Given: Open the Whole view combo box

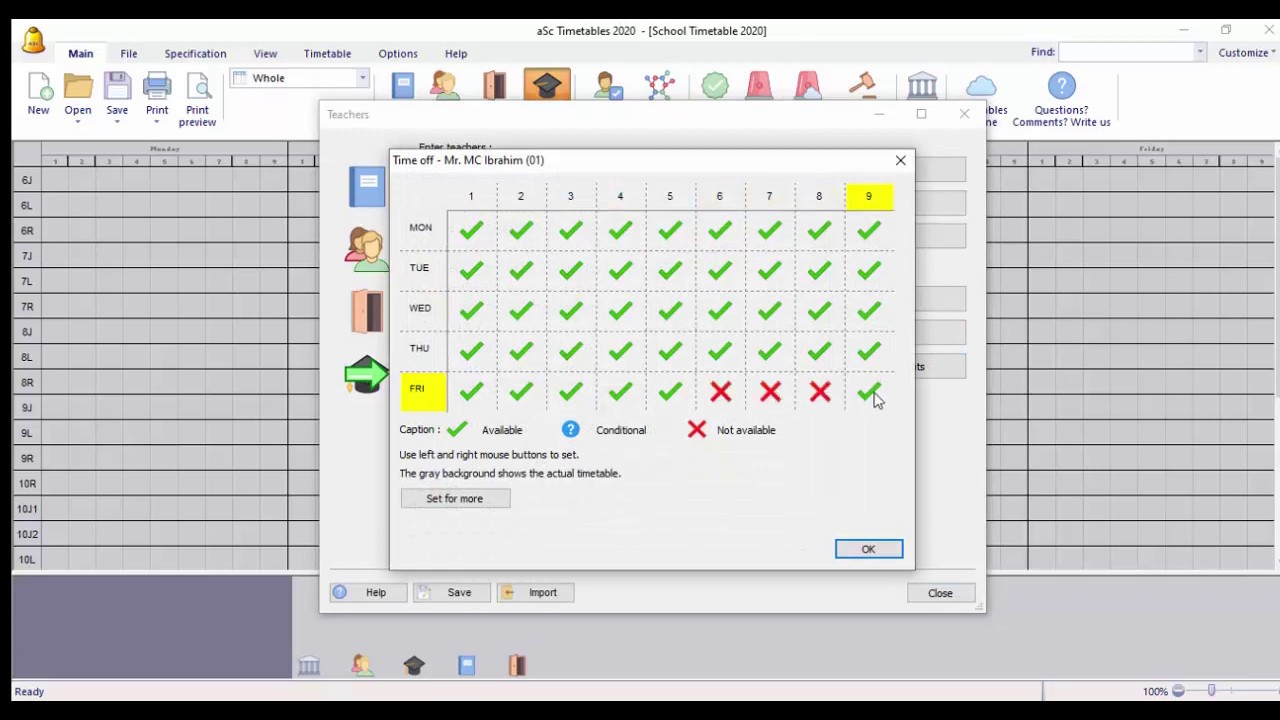Looking at the screenshot, I should point(300,78).
